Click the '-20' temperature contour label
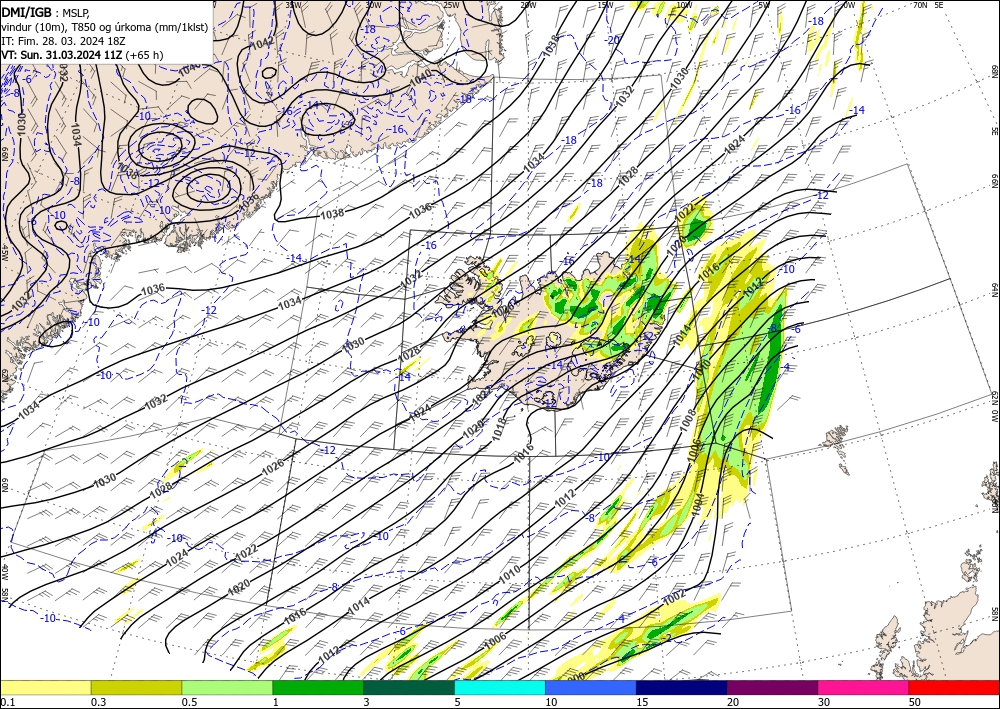Image resolution: width=1000 pixels, height=709 pixels. coord(613,40)
